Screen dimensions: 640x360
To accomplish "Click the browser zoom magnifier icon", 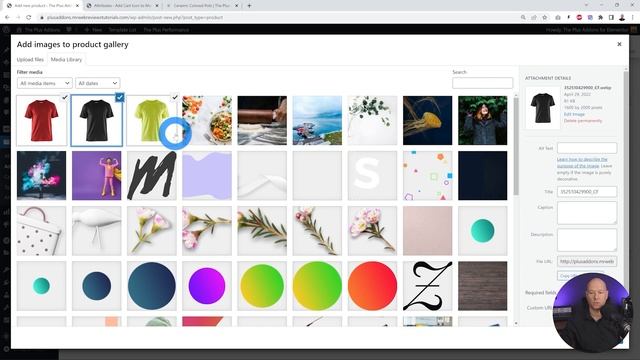I will (523, 18).
